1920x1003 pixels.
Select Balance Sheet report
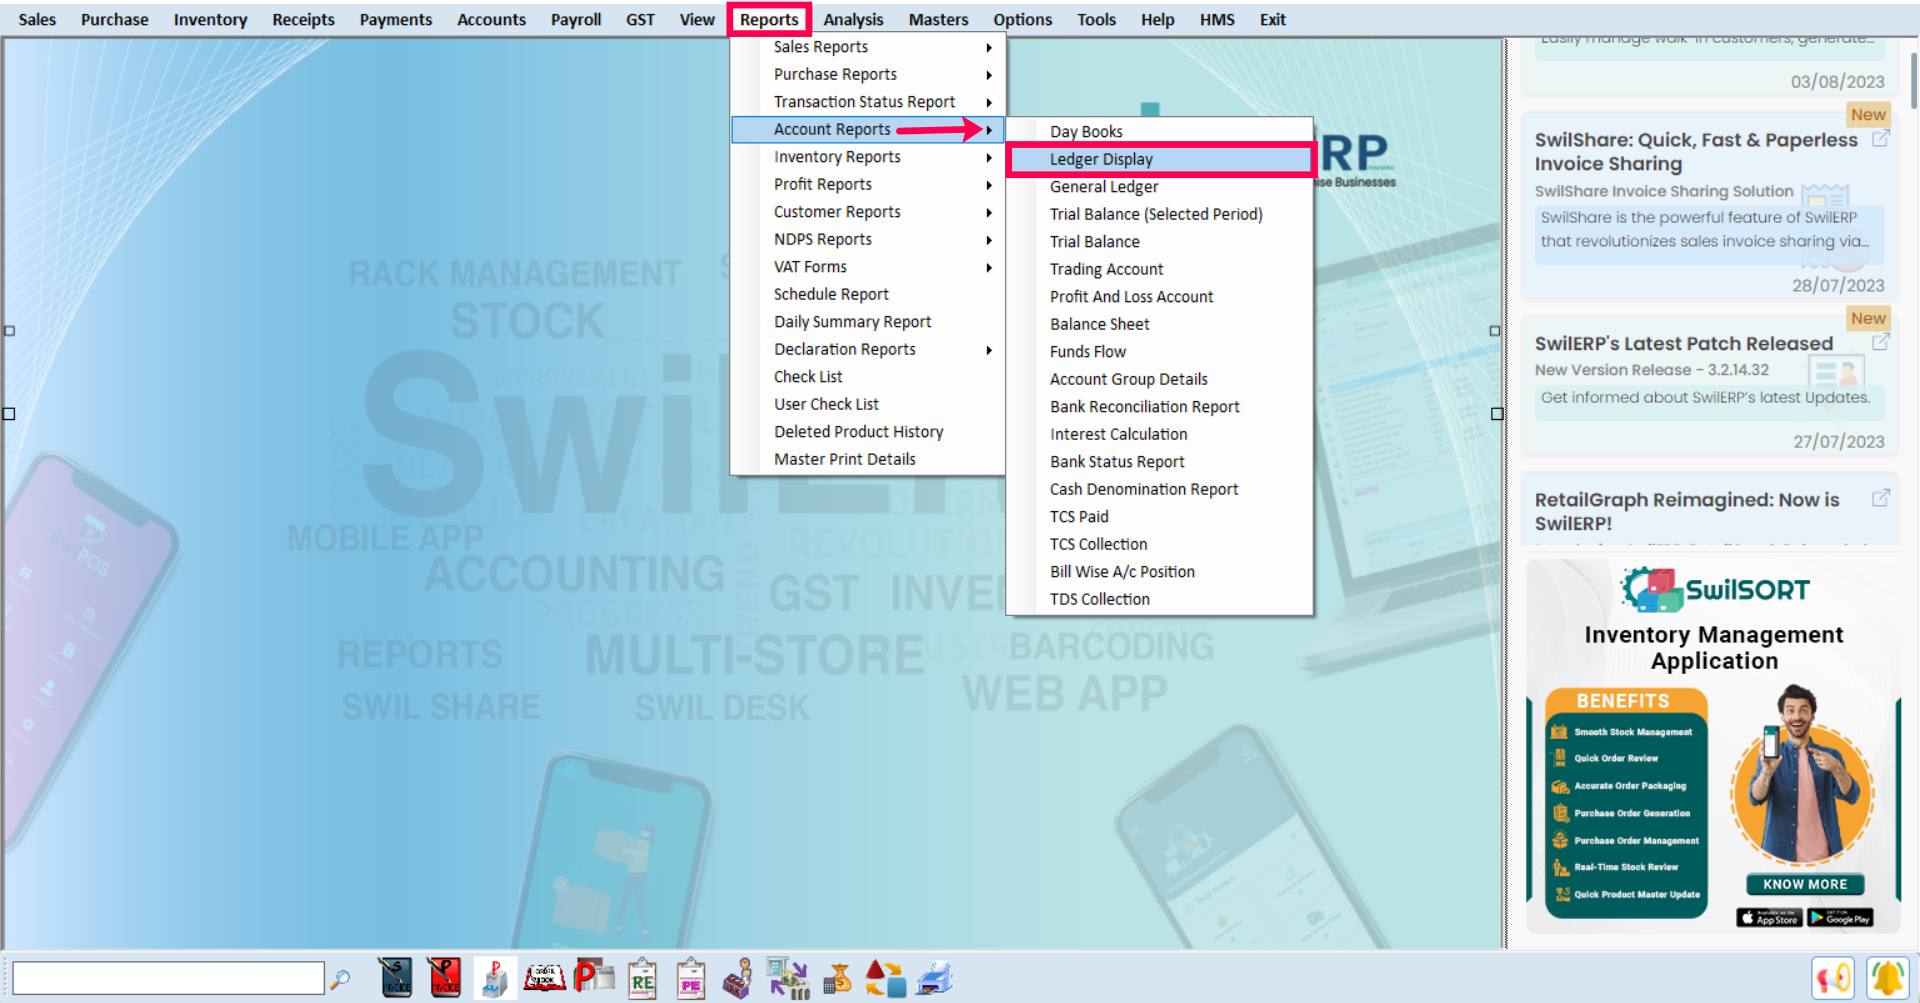pos(1160,324)
